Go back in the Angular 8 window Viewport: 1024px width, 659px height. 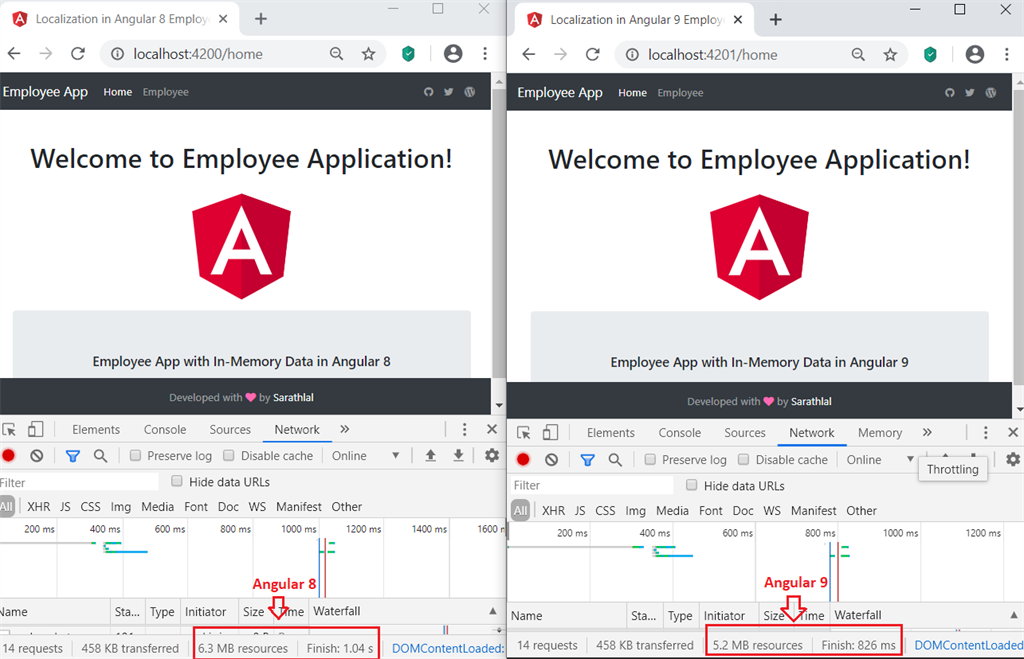14,54
